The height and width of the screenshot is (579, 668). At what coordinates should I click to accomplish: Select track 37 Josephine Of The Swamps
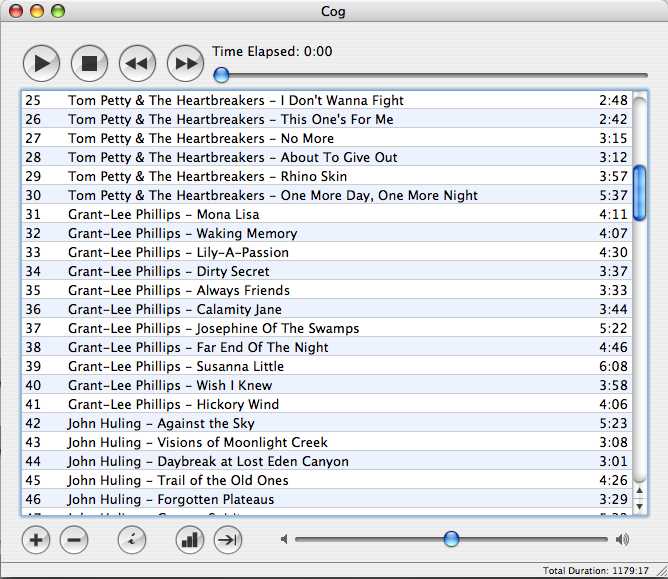click(327, 328)
